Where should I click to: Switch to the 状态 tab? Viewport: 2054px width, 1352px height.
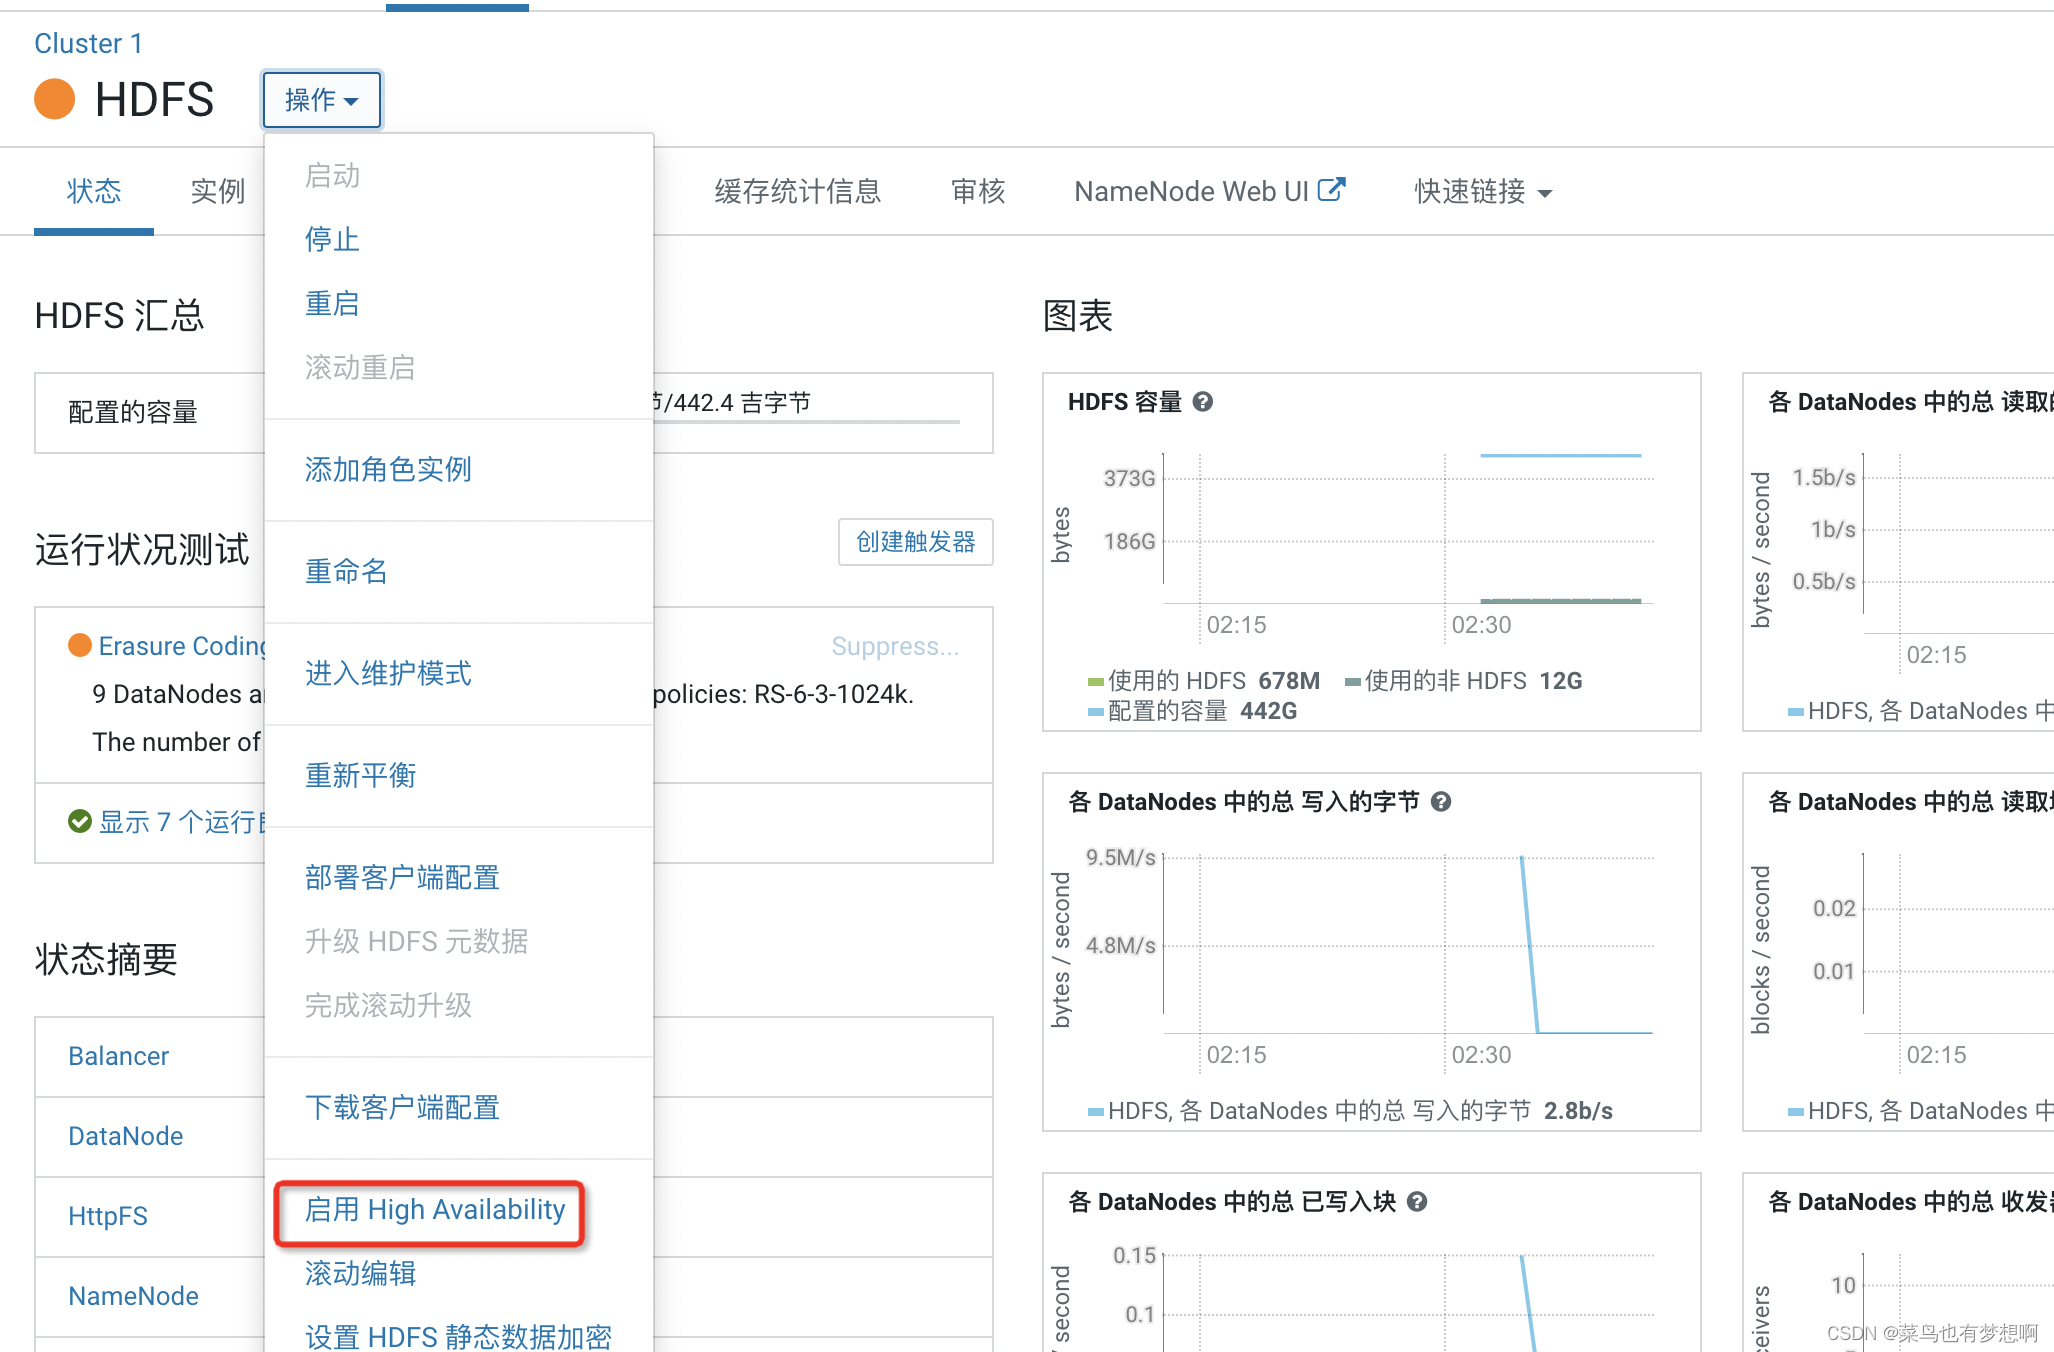point(94,191)
